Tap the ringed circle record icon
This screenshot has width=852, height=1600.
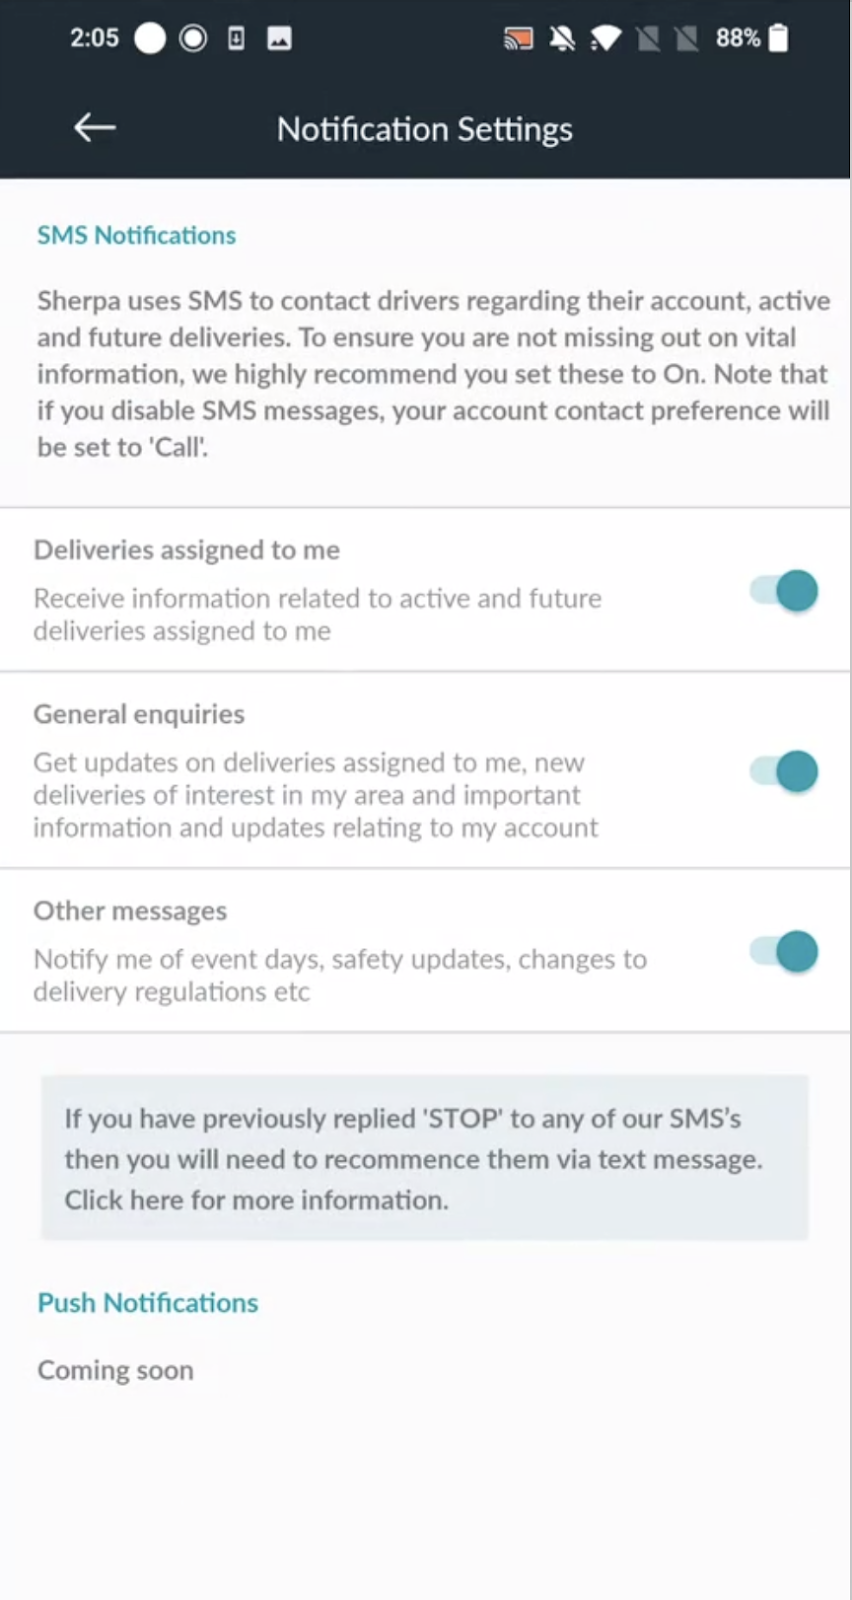(193, 39)
